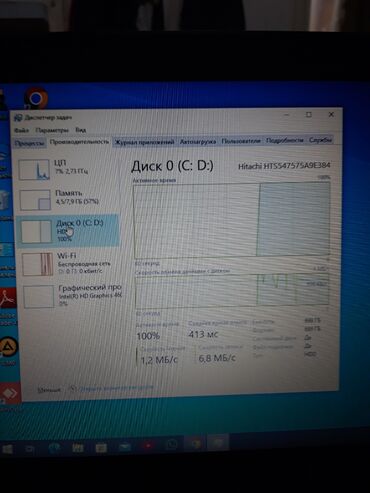Click the 413 мс response time value
Screen dimensions: 370x493
203,334
